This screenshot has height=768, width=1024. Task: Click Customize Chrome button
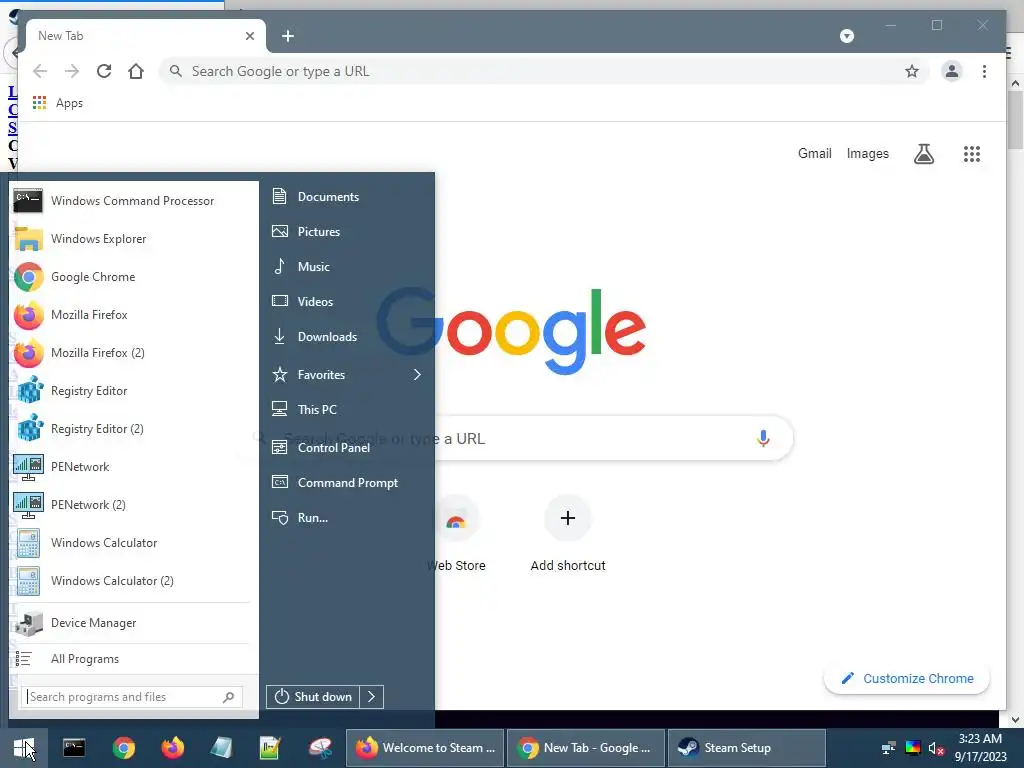tap(907, 679)
